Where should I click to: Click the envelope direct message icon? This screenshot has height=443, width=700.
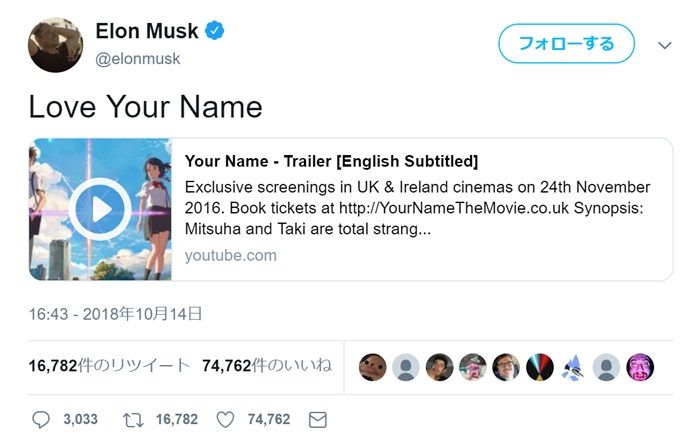(318, 419)
